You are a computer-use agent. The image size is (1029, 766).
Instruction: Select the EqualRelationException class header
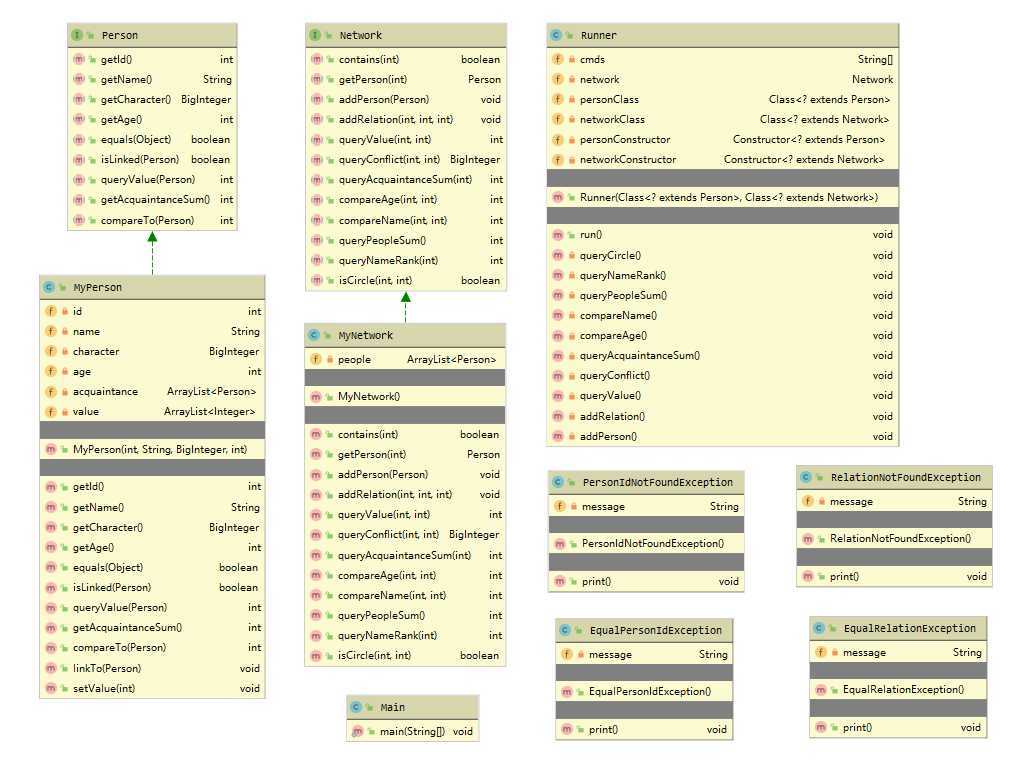(898, 628)
